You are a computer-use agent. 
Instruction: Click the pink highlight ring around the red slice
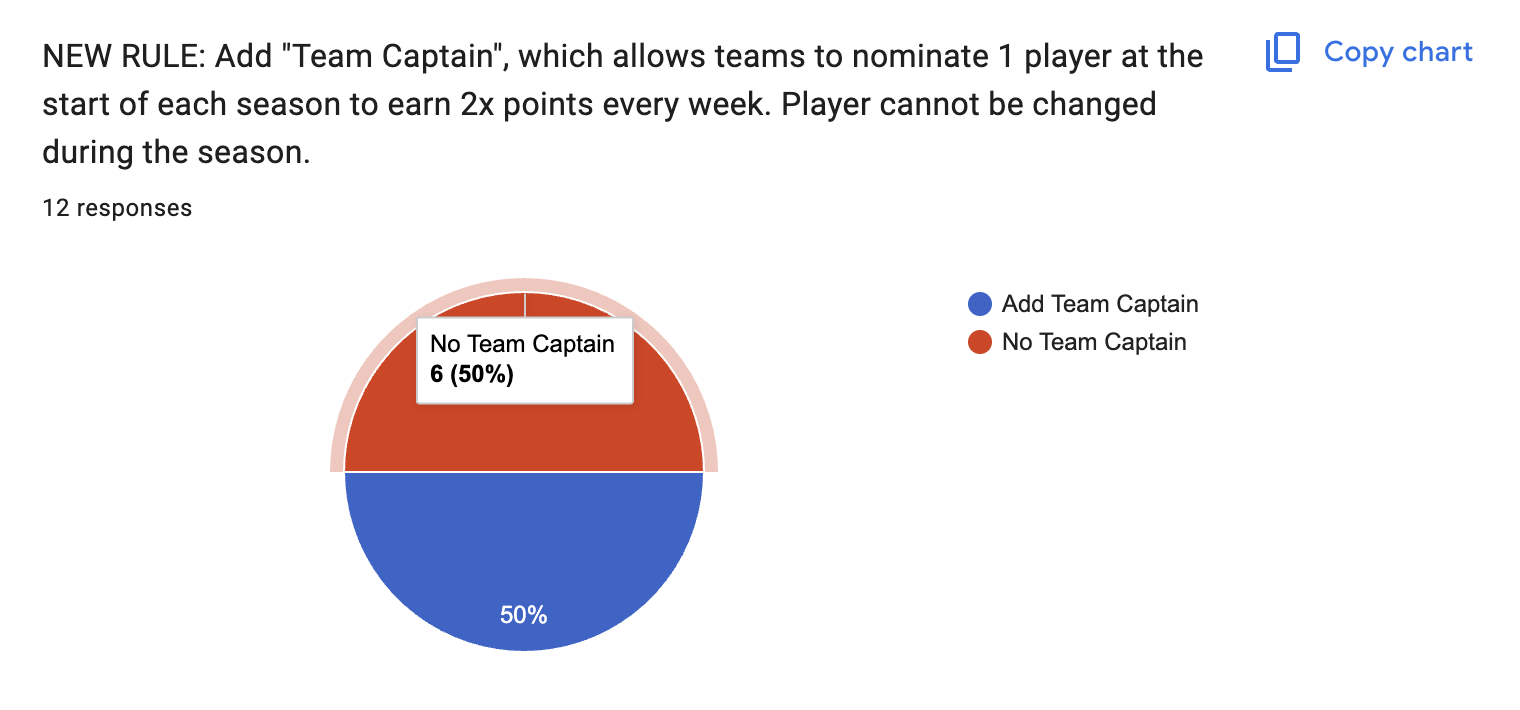[x=524, y=285]
